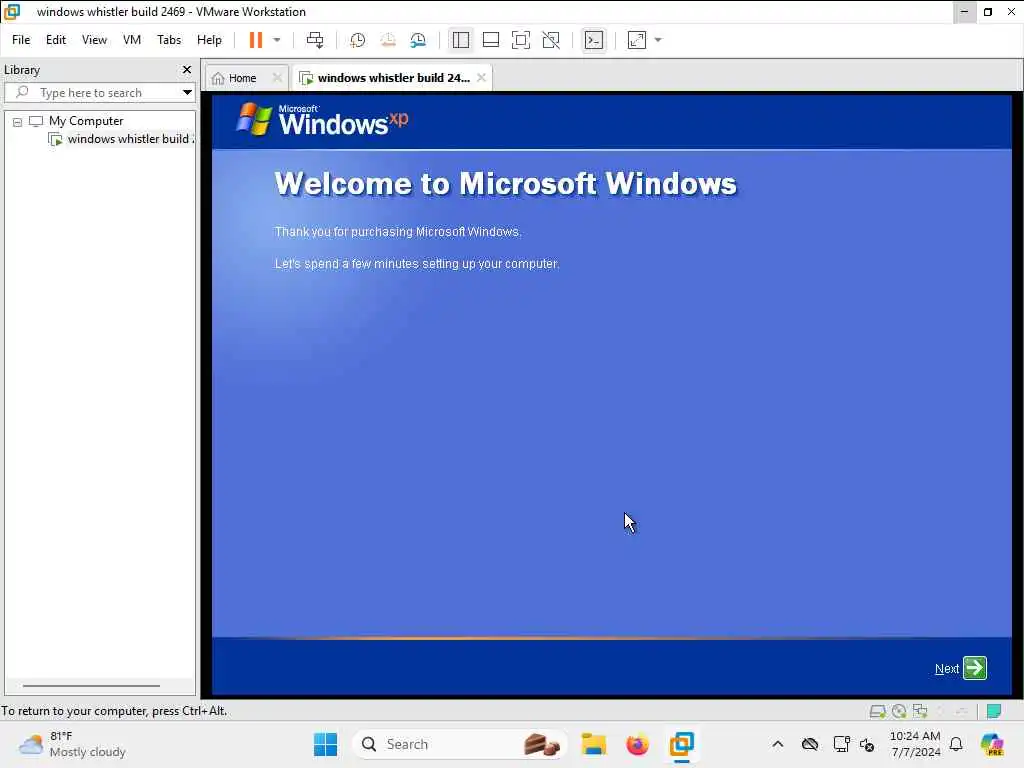
Task: Click the OneDrive tray icon
Action: 810,744
